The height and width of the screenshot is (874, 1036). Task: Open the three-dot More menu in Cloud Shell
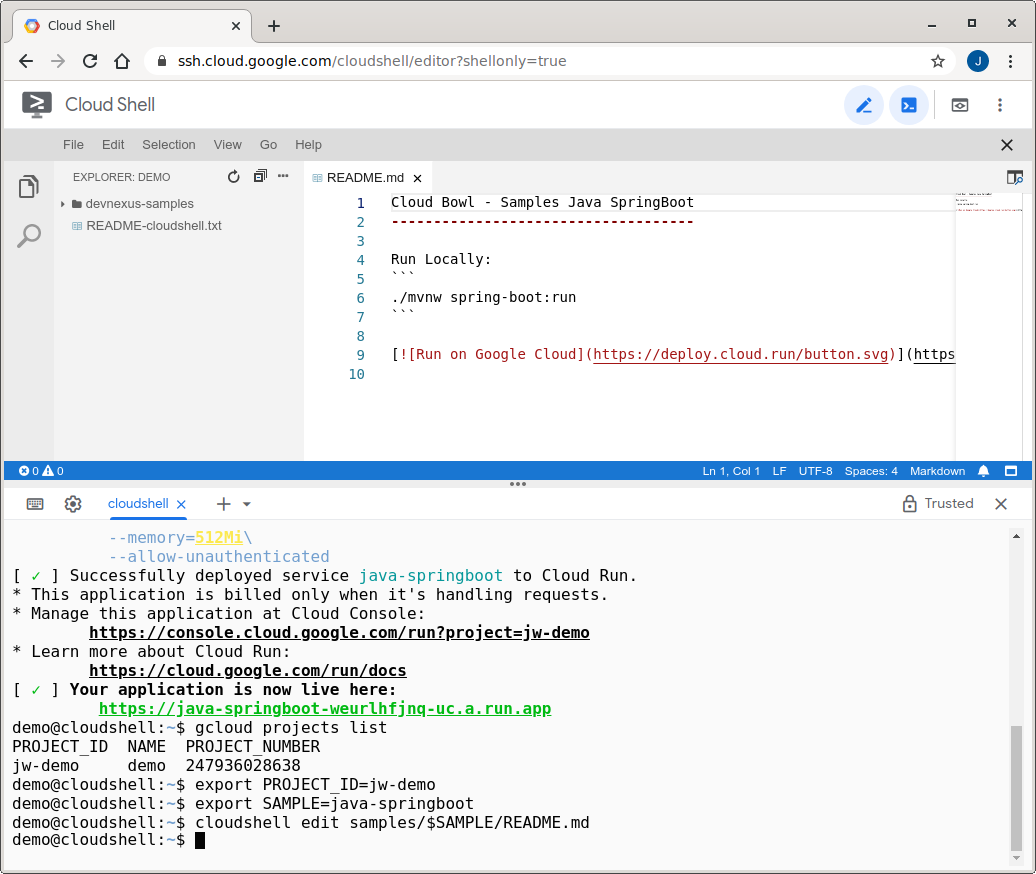pyautogui.click(x=1000, y=105)
